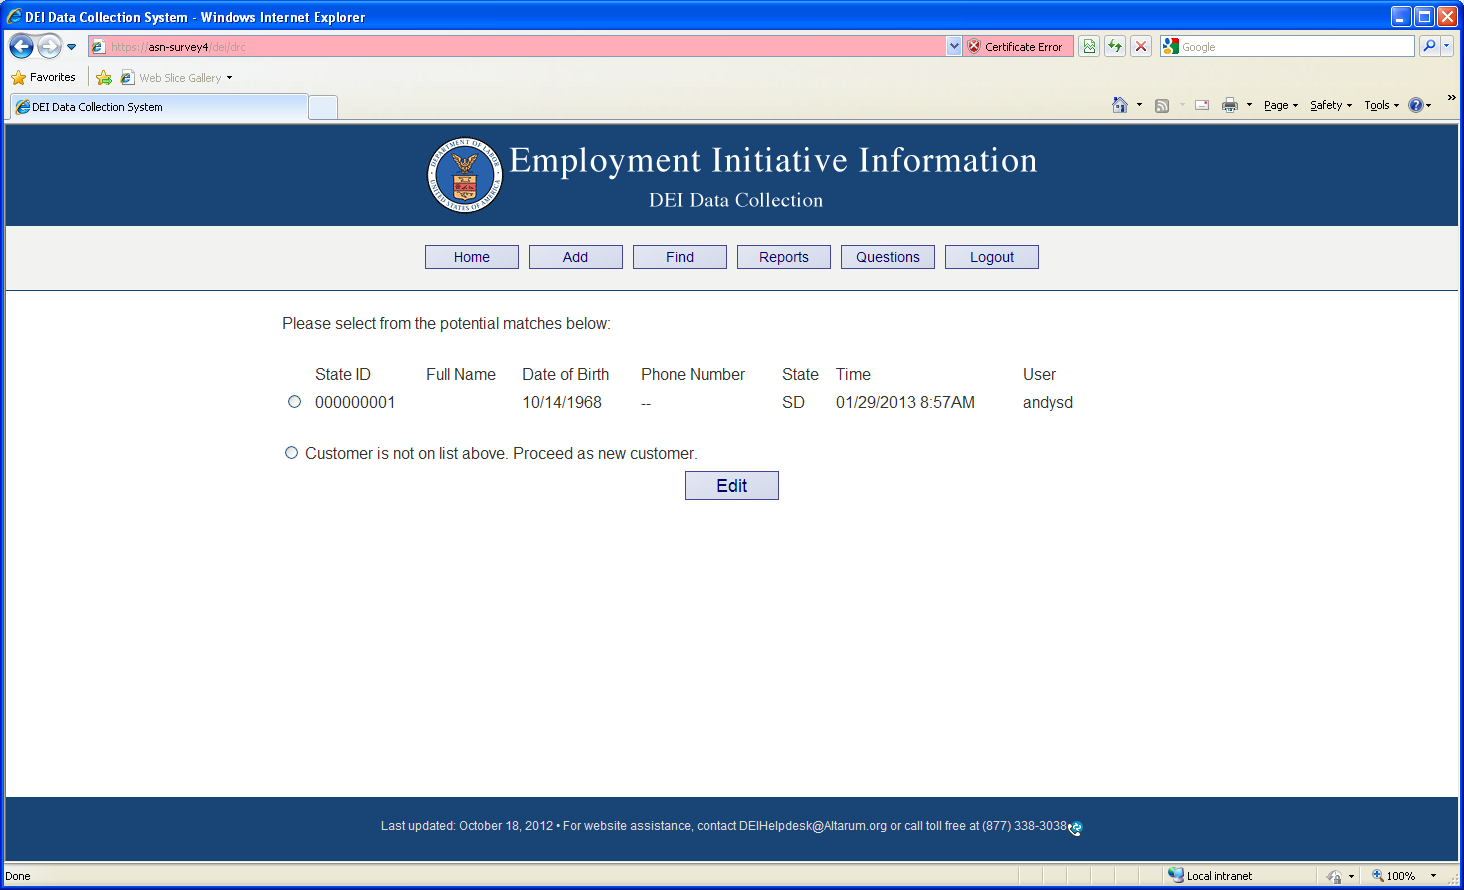Click the 'Please select from the potential matches below' text
Image resolution: width=1464 pixels, height=890 pixels.
coord(446,324)
